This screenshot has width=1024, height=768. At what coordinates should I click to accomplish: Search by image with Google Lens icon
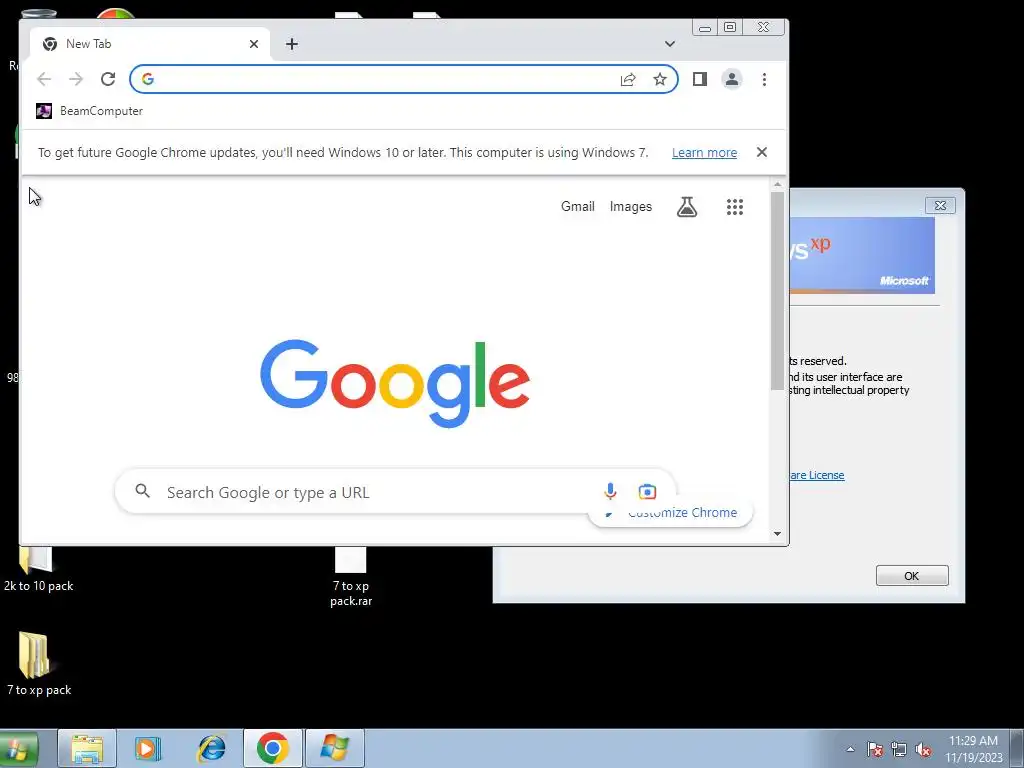(x=647, y=491)
